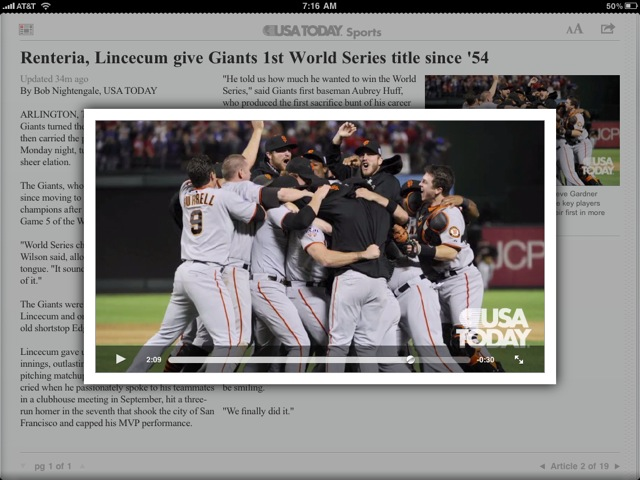Open the sections list icon
The height and width of the screenshot is (480, 640).
(x=26, y=29)
